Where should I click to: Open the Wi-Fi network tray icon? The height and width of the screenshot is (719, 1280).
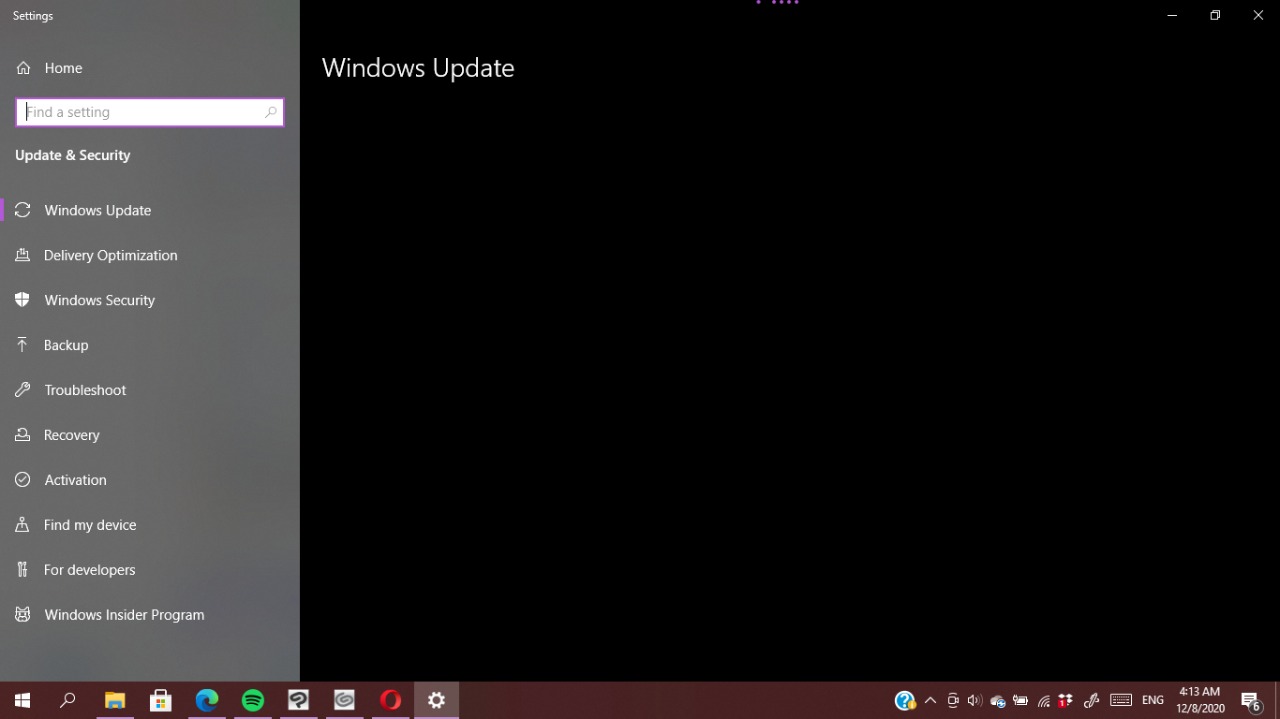click(1044, 701)
